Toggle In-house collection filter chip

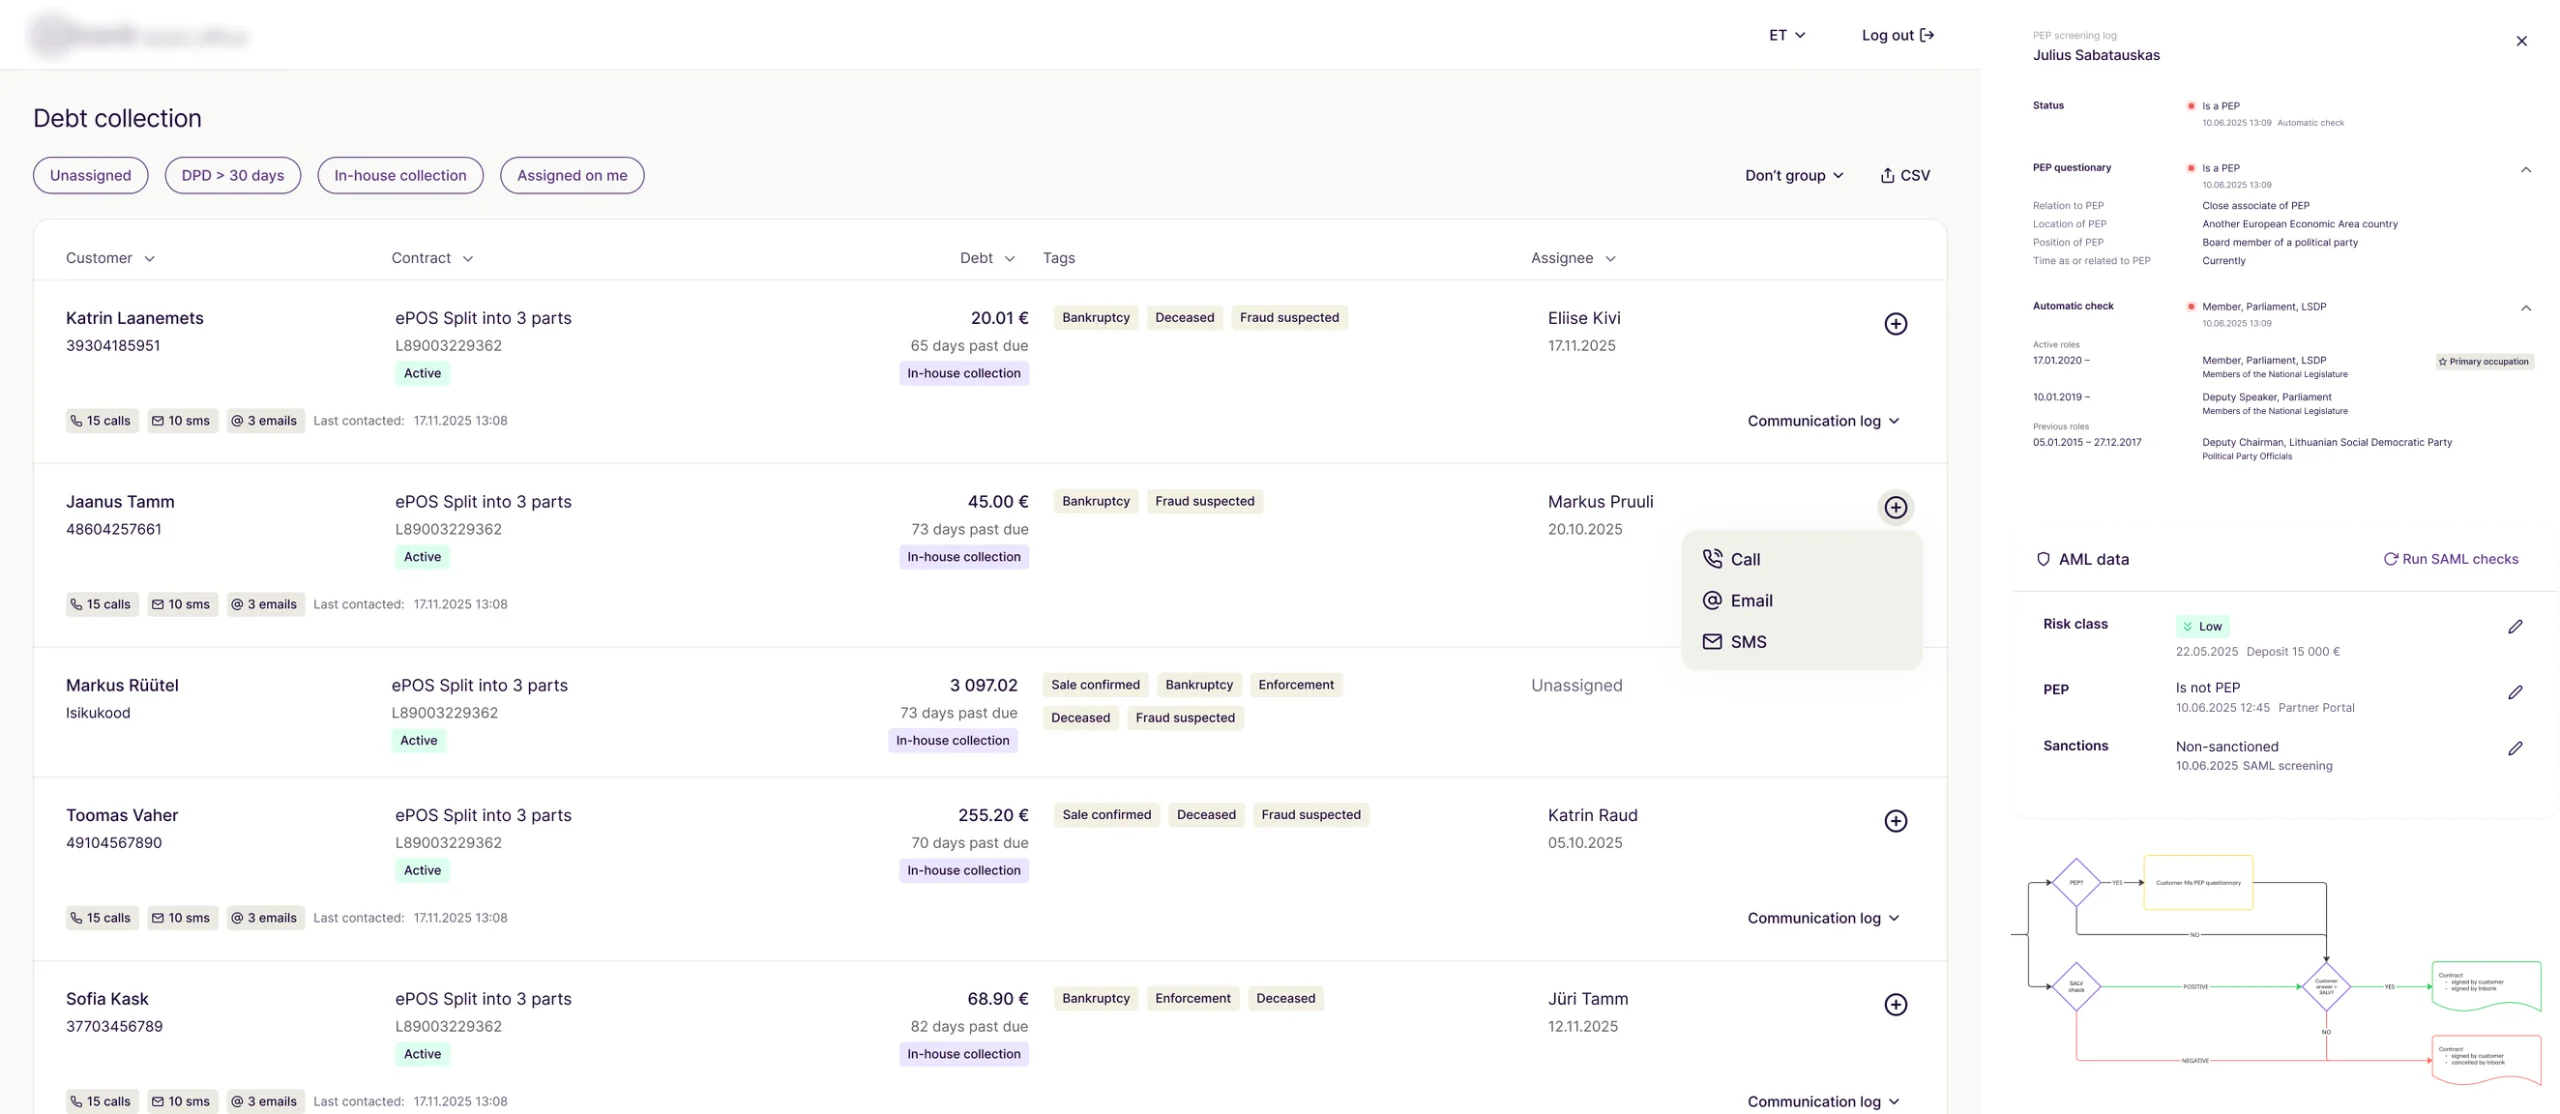point(400,175)
